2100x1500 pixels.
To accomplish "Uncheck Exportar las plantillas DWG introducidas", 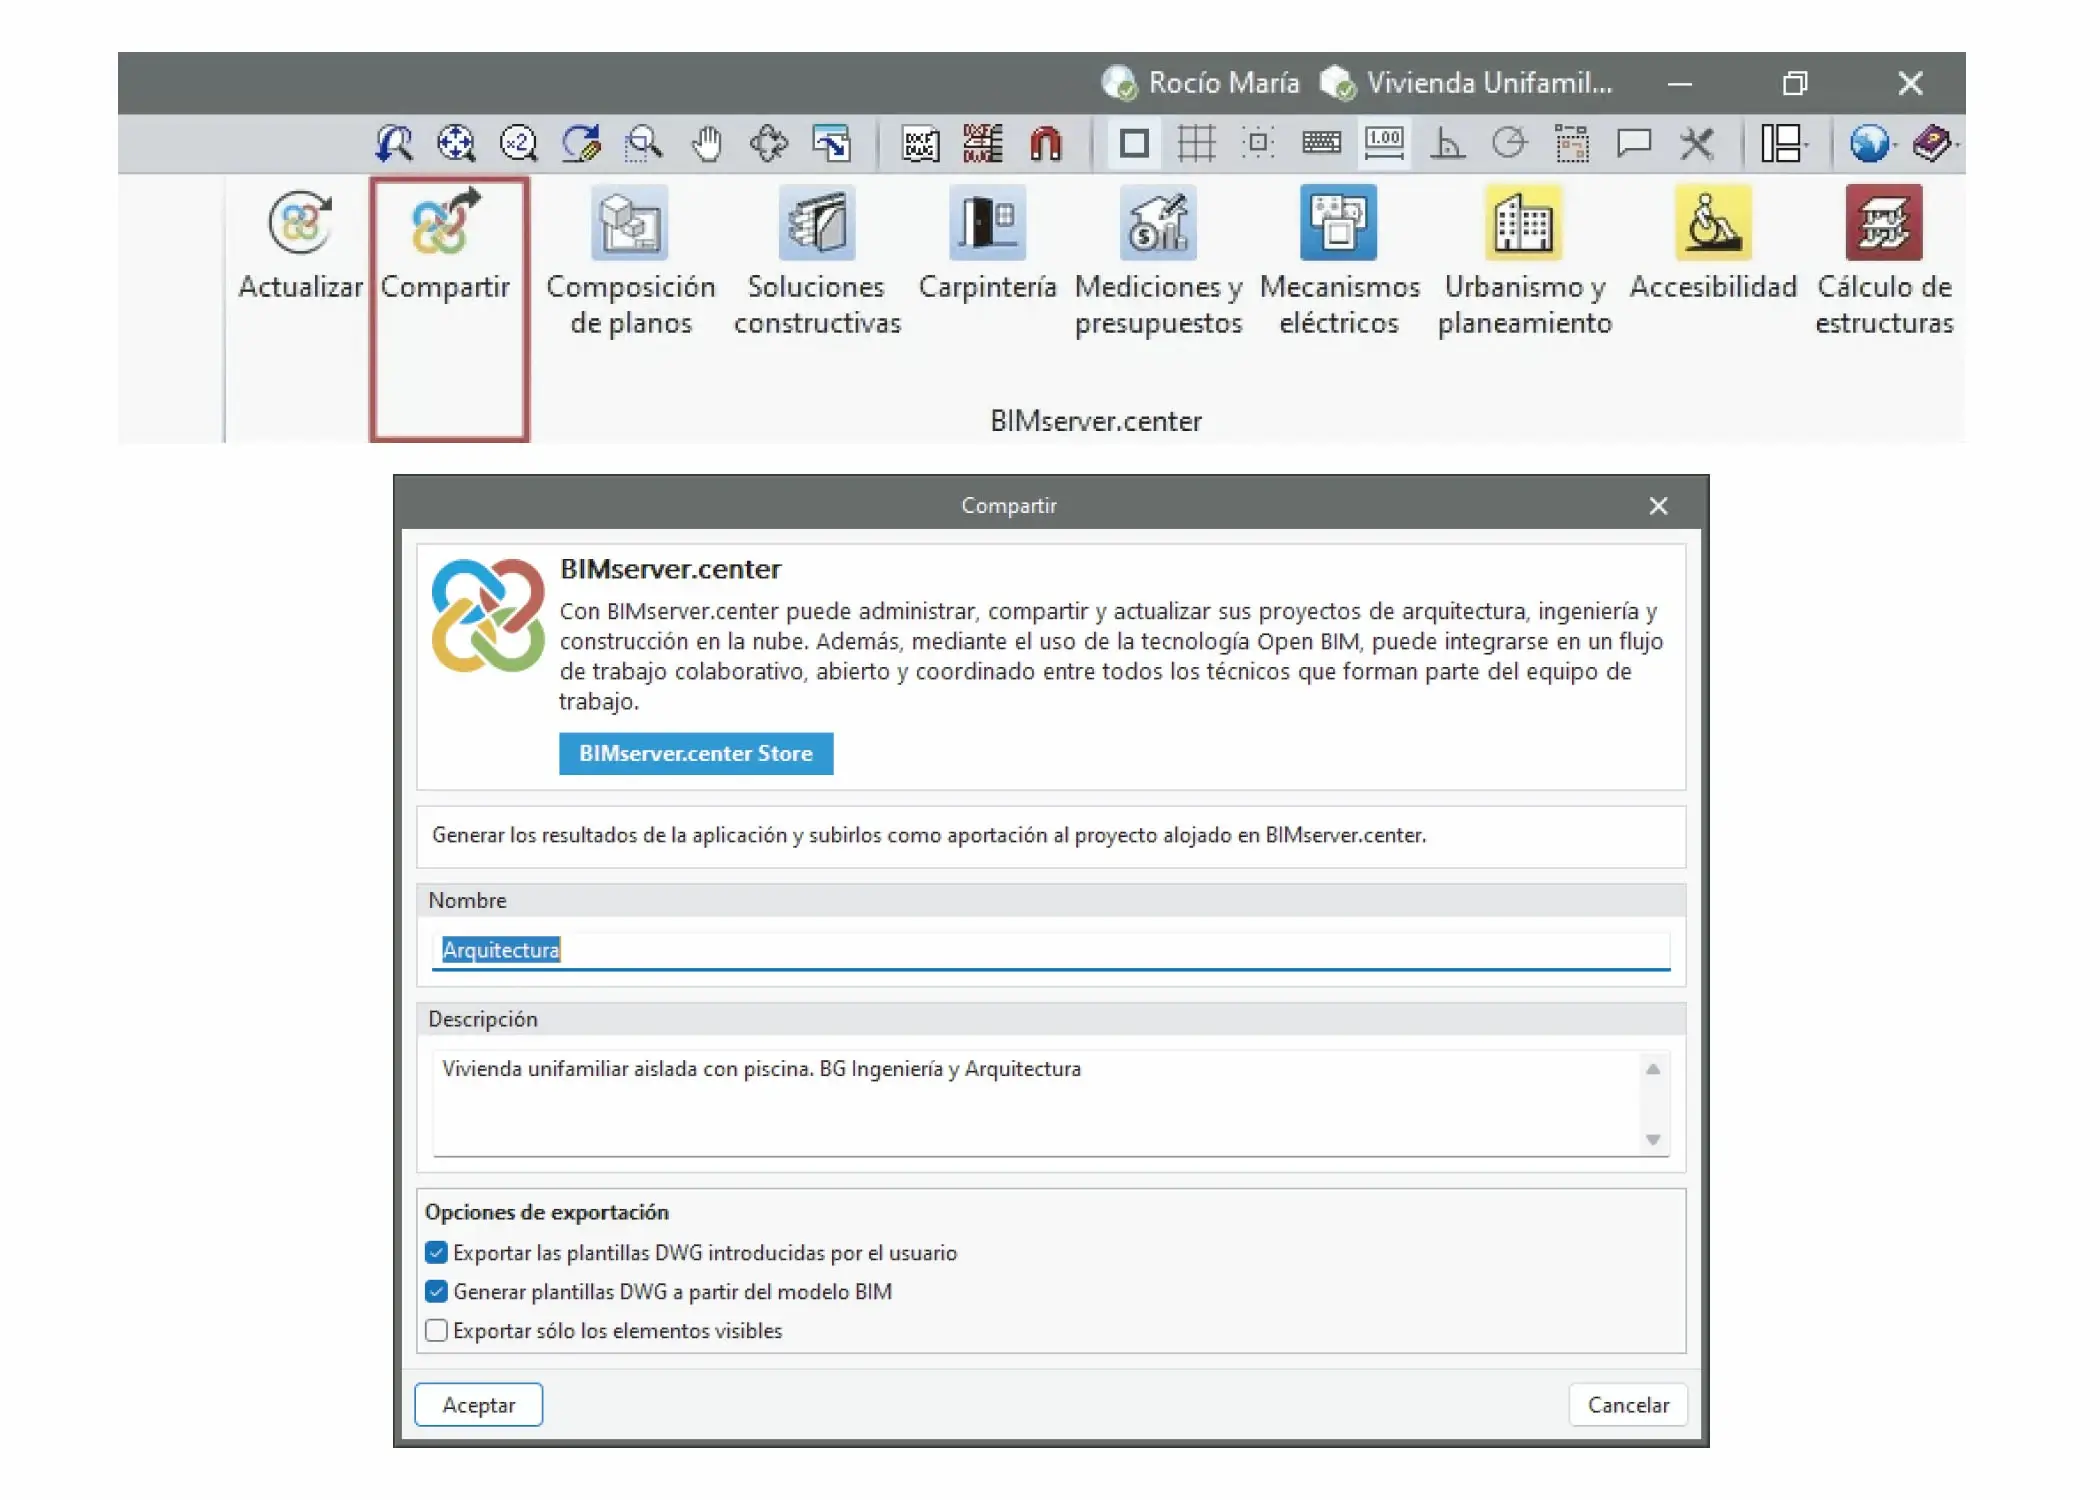I will click(x=436, y=1253).
